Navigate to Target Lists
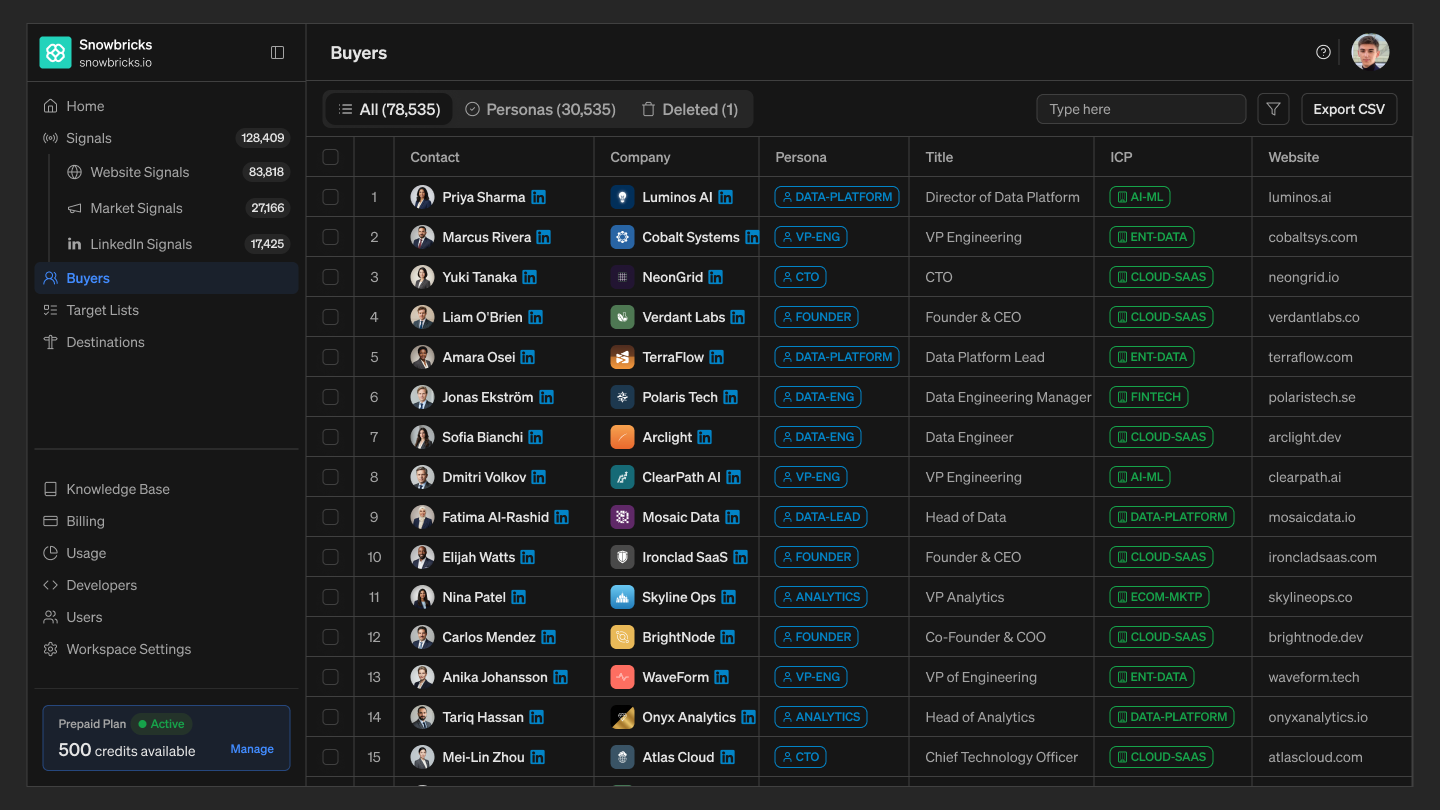The height and width of the screenshot is (810, 1440). (166, 310)
